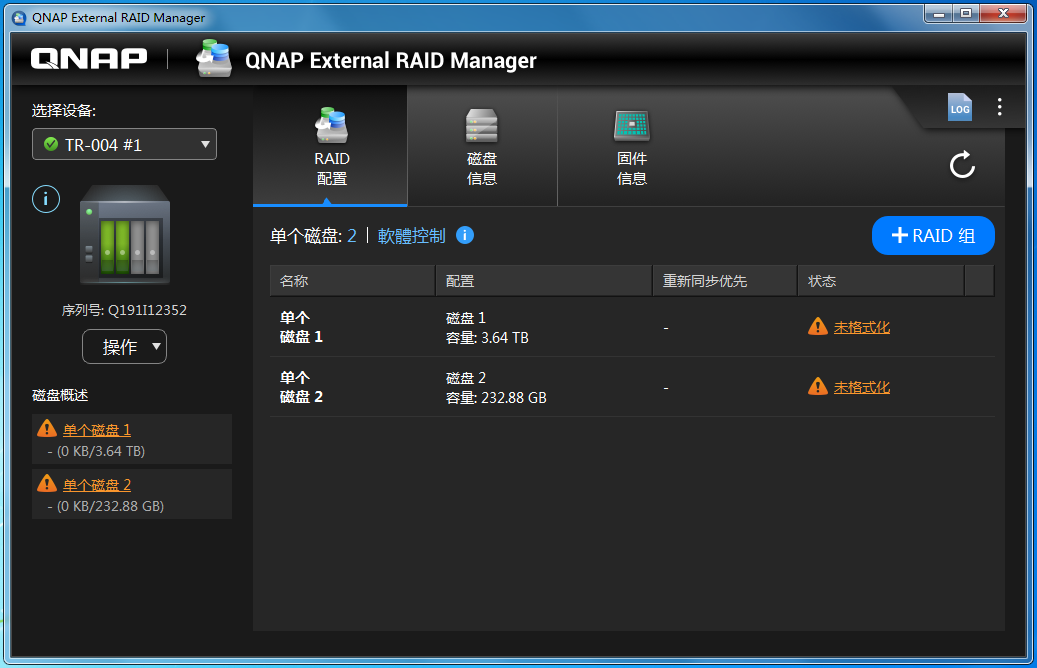Open 未格式化 link for 磁盘 2

861,388
